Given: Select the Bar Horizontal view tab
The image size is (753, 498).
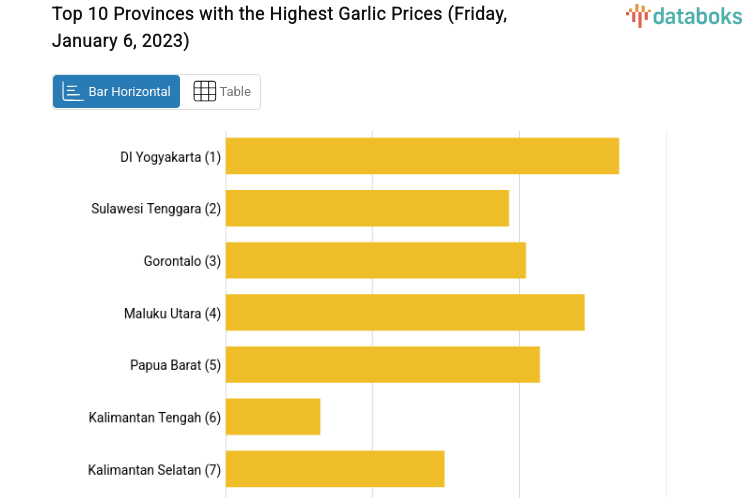Looking at the screenshot, I should point(117,91).
